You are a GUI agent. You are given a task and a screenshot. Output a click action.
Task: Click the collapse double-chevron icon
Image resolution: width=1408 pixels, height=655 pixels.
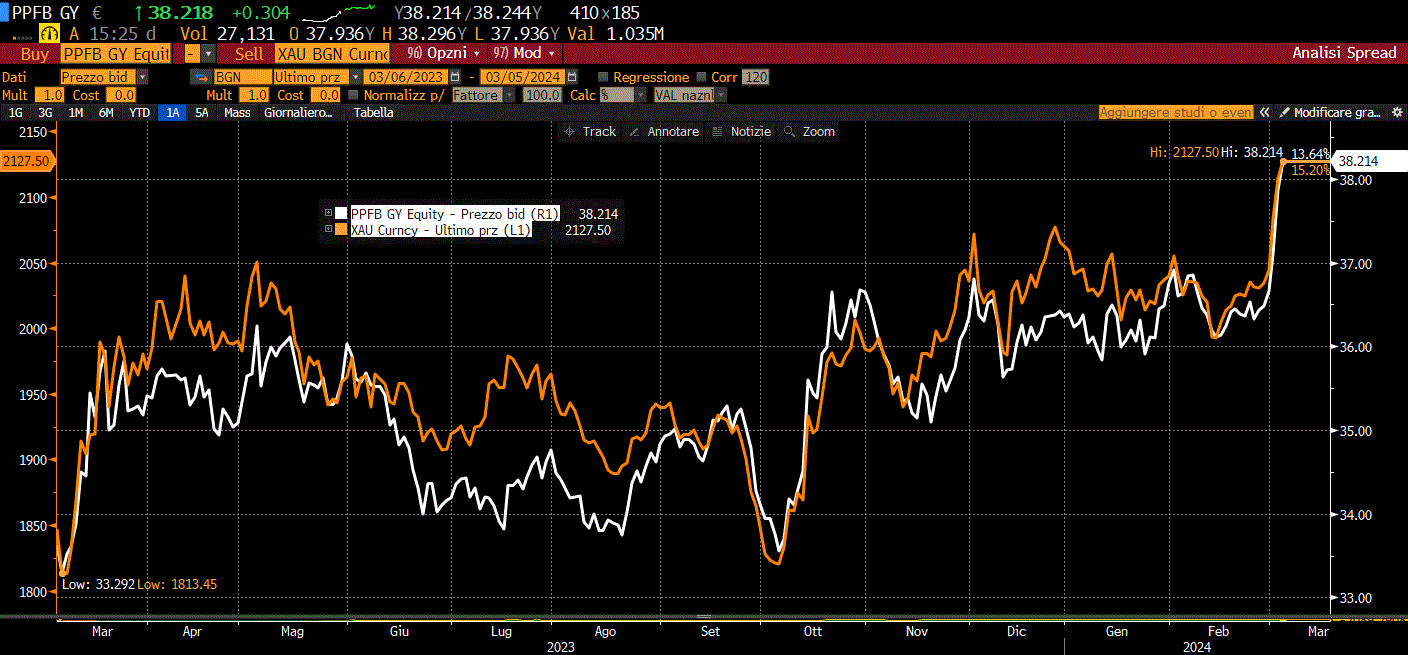(x=1265, y=113)
